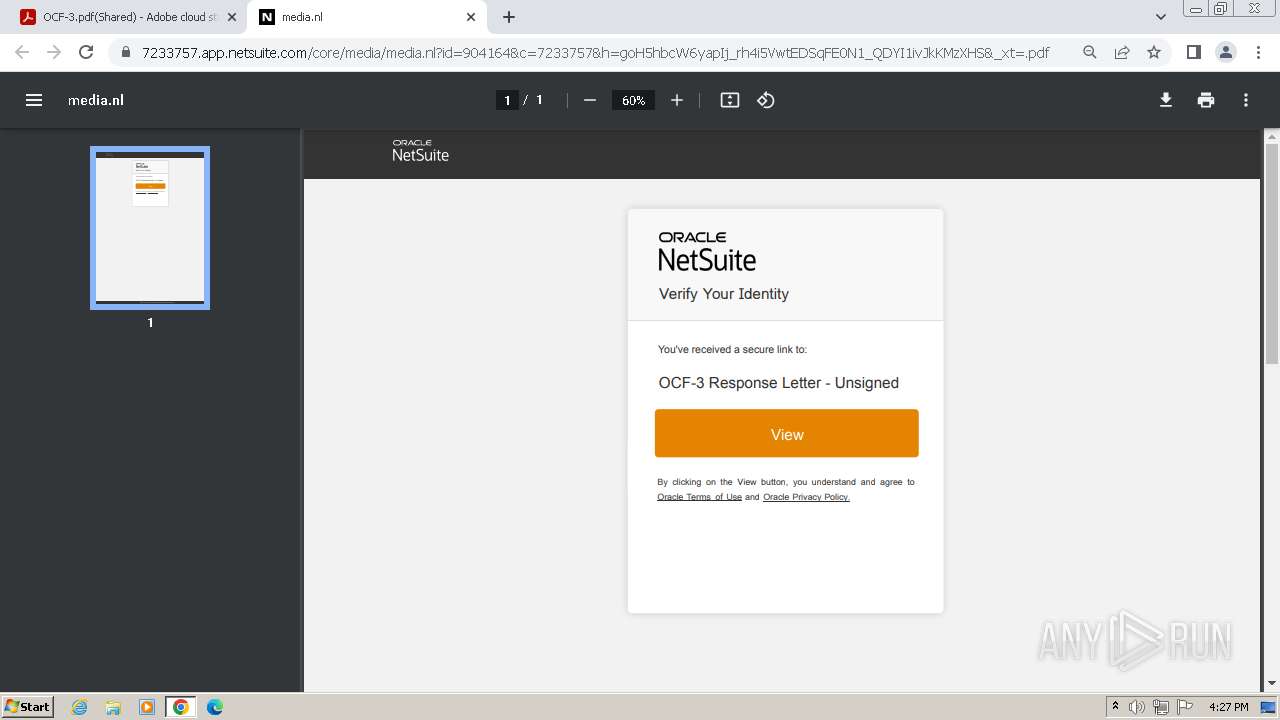This screenshot has width=1280, height=720.
Task: Click the system clock showing 4:27 PM
Action: 1228,707
